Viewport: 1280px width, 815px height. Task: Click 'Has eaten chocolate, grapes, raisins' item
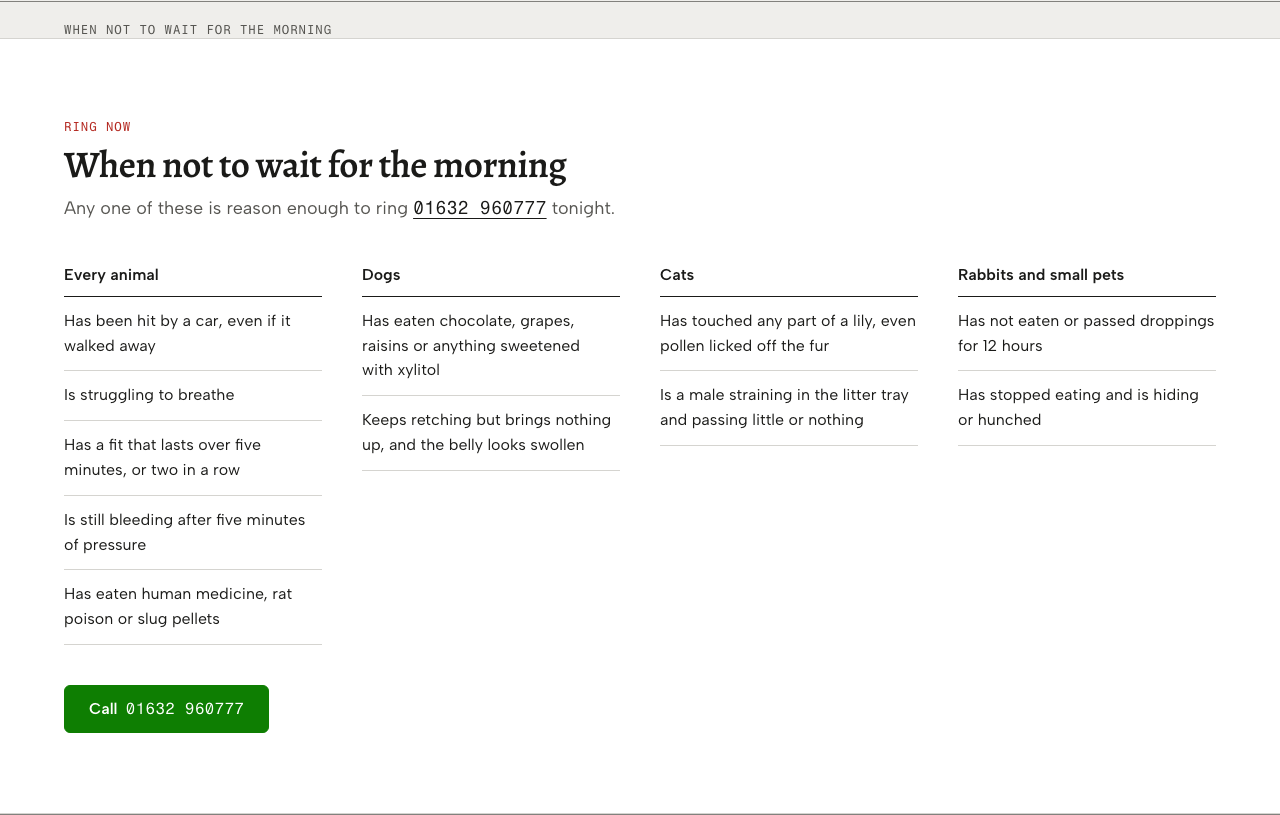491,346
